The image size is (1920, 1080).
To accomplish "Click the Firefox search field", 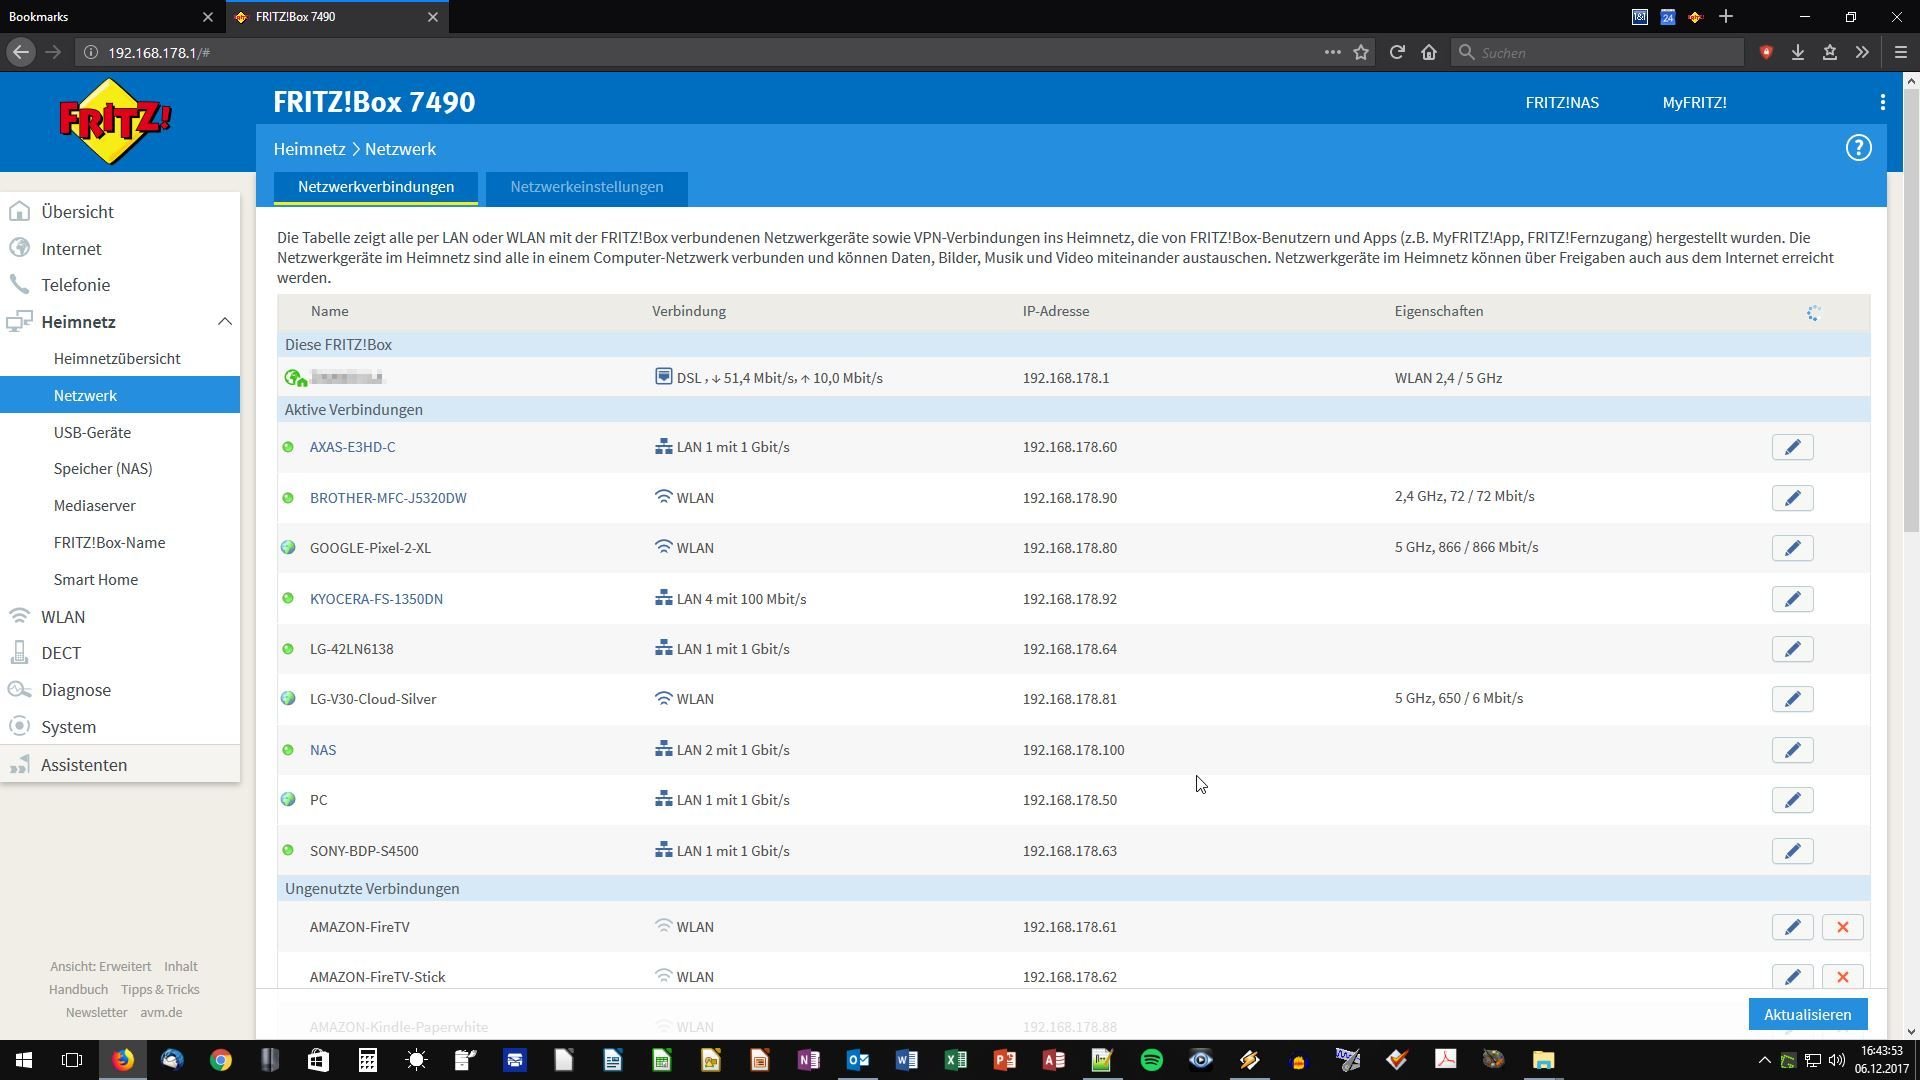I will pyautogui.click(x=1596, y=52).
